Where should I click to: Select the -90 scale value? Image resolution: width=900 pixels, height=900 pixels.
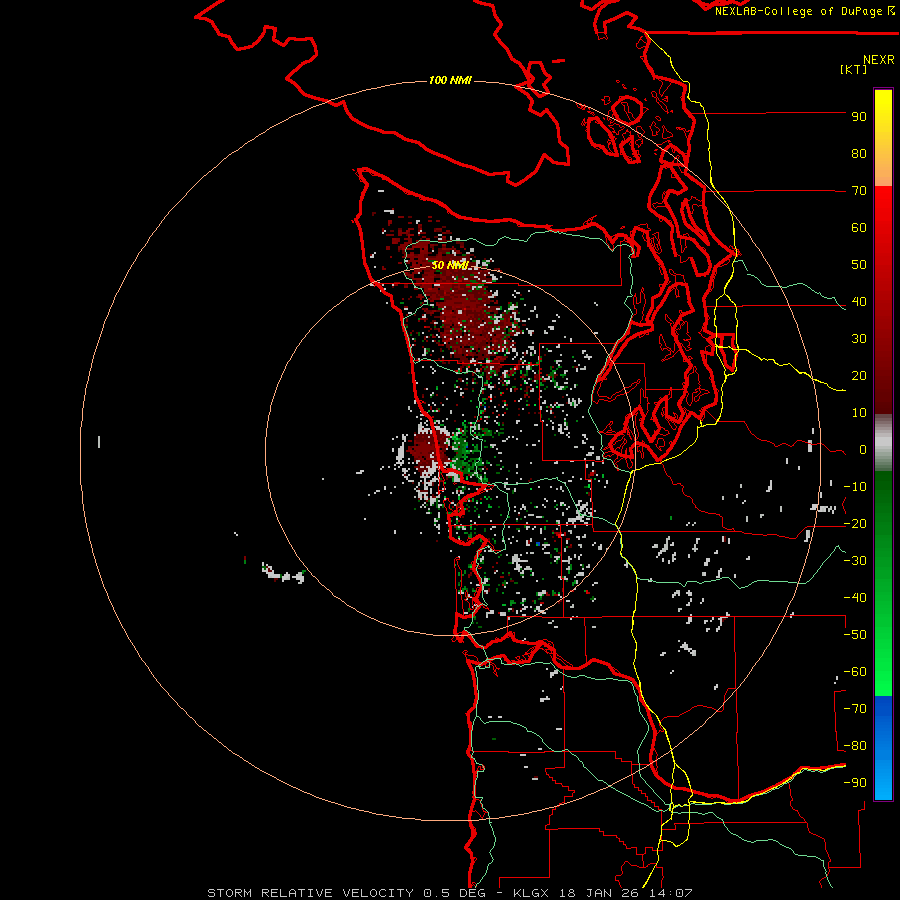click(855, 783)
